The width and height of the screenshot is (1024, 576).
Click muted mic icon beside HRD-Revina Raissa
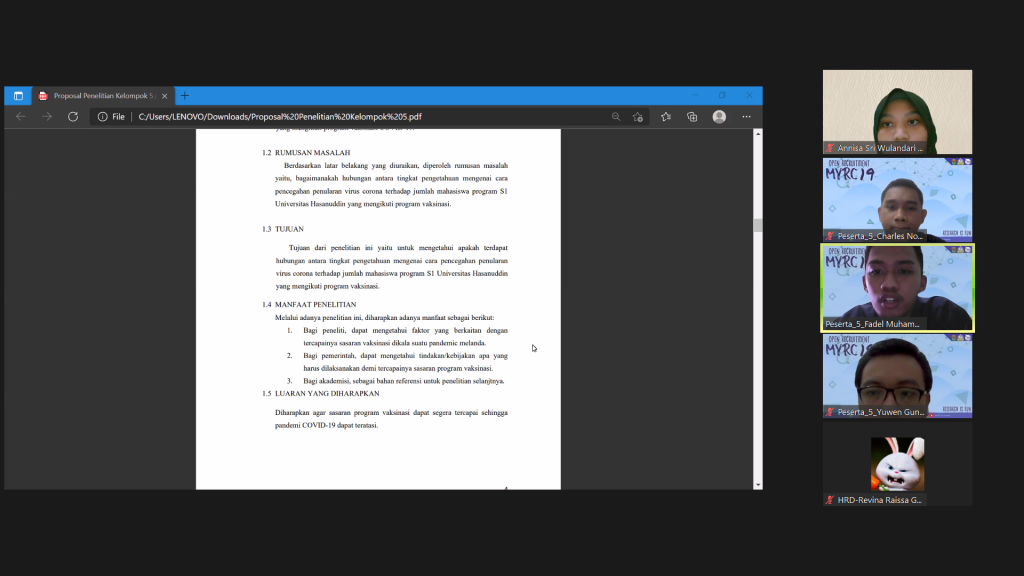(x=830, y=500)
